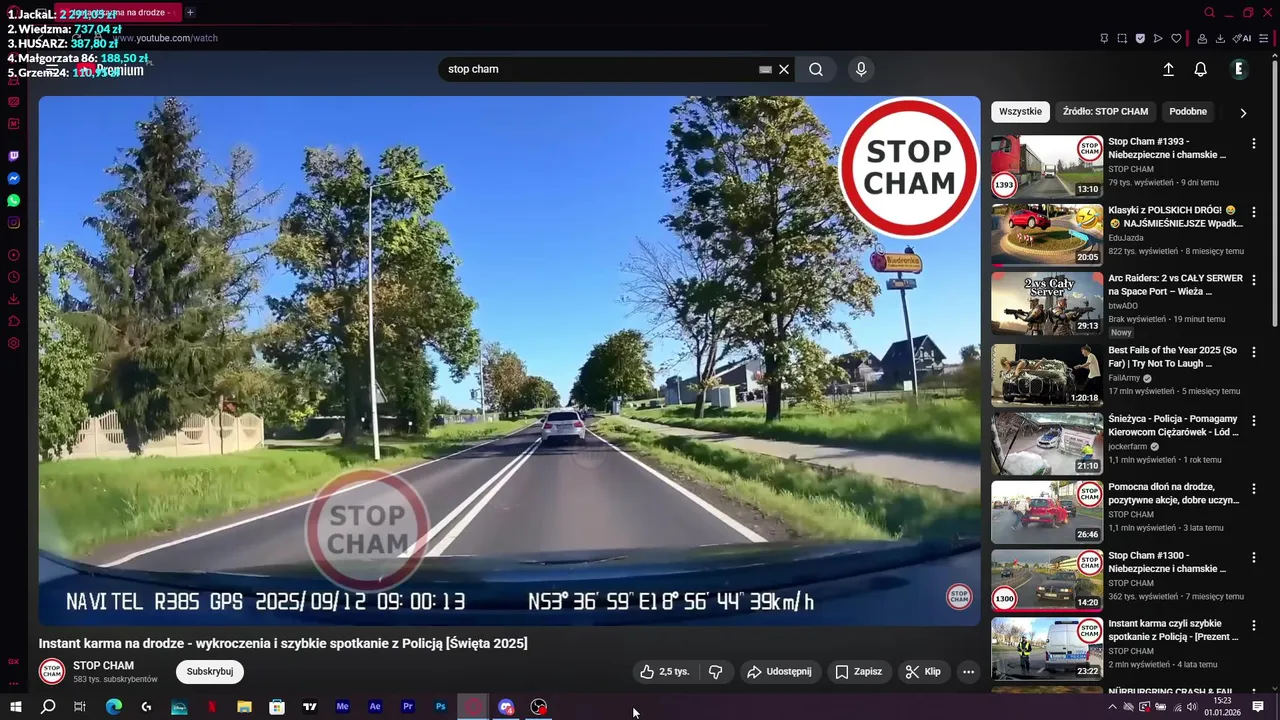Screen dimensions: 1280x720
Task: Like the video (2,5 tys.)
Action: click(665, 672)
